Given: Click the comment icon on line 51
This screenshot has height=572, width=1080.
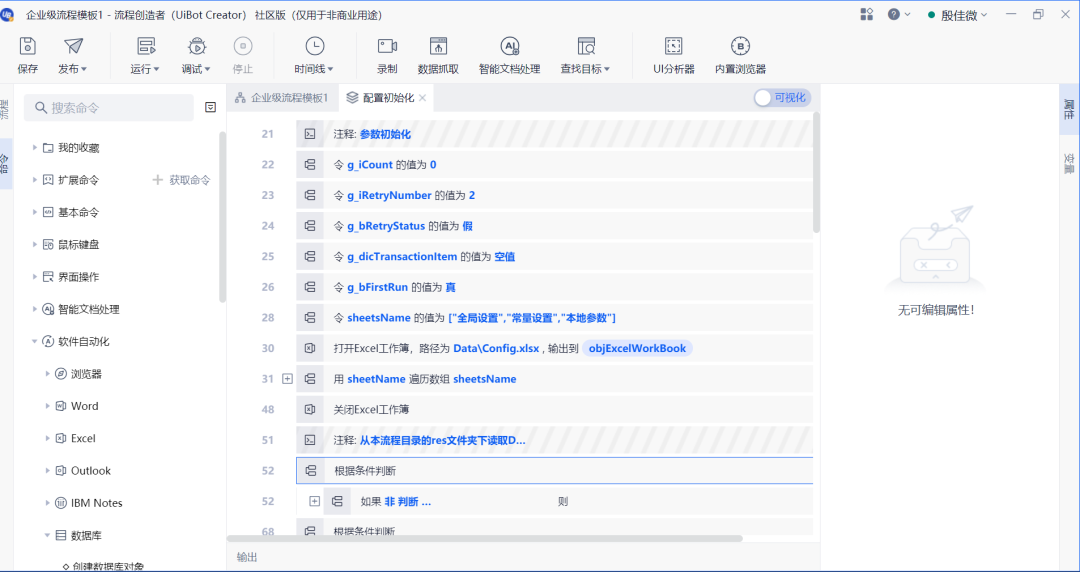Looking at the screenshot, I should pyautogui.click(x=310, y=440).
